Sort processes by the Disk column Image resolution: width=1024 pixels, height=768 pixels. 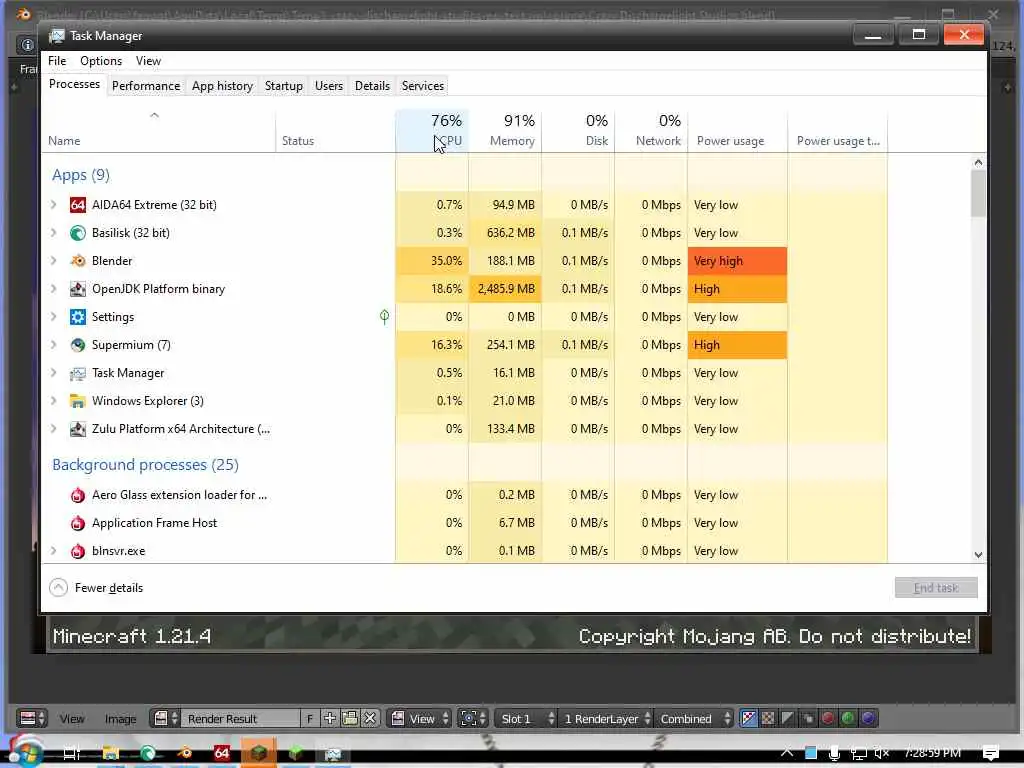tap(579, 131)
